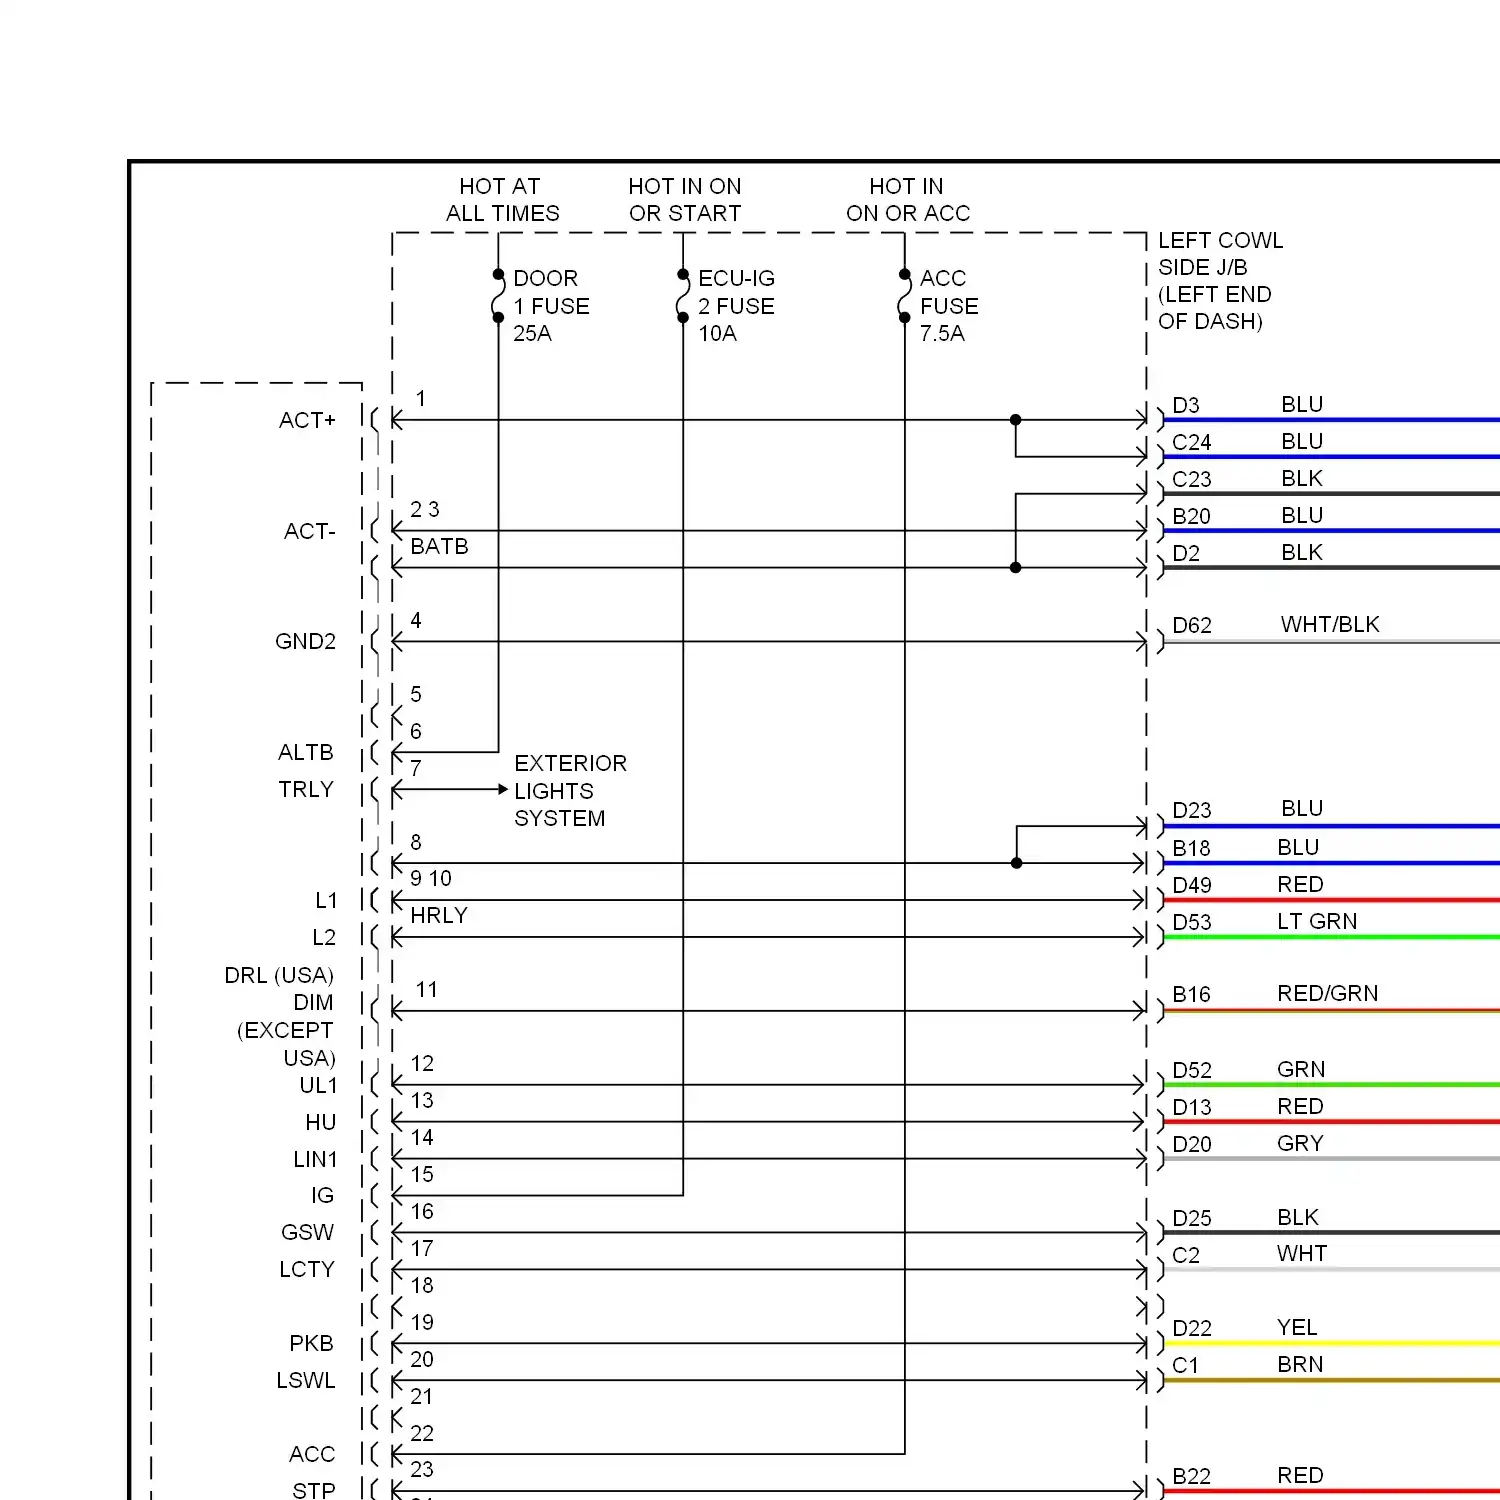The width and height of the screenshot is (1500, 1500).
Task: Click the L1 terminal label
Action: tap(326, 900)
